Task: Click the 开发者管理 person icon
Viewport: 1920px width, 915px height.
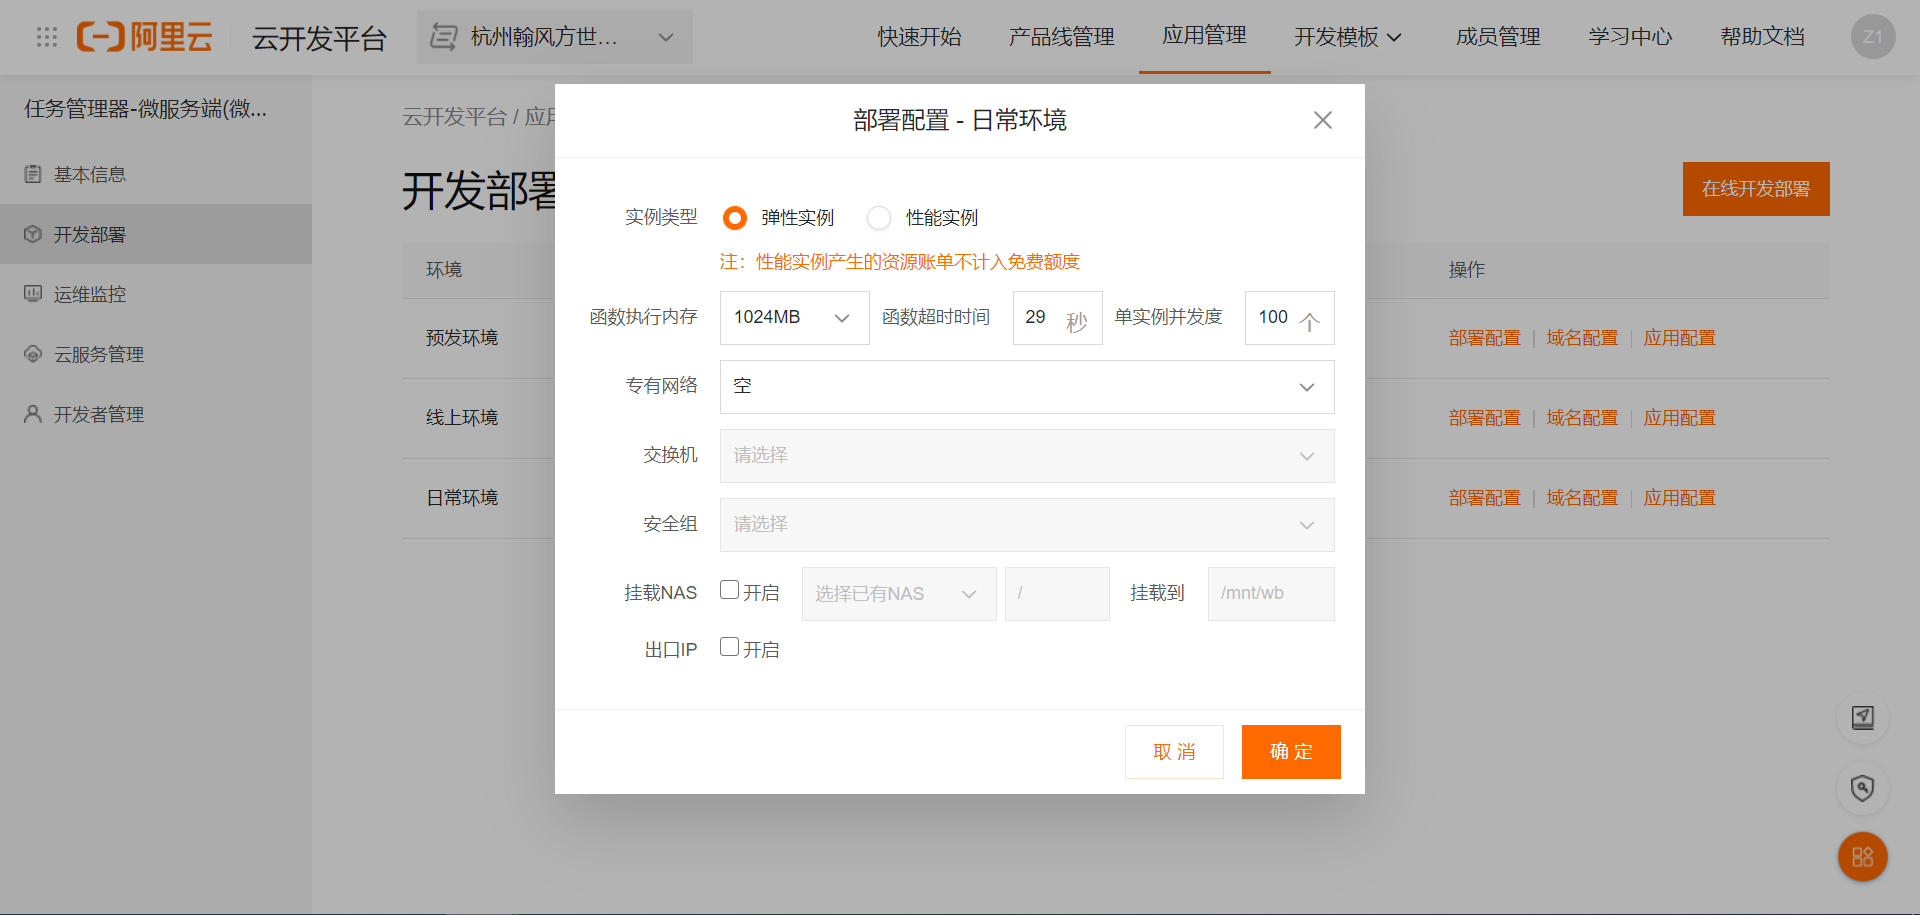Action: click(x=33, y=414)
